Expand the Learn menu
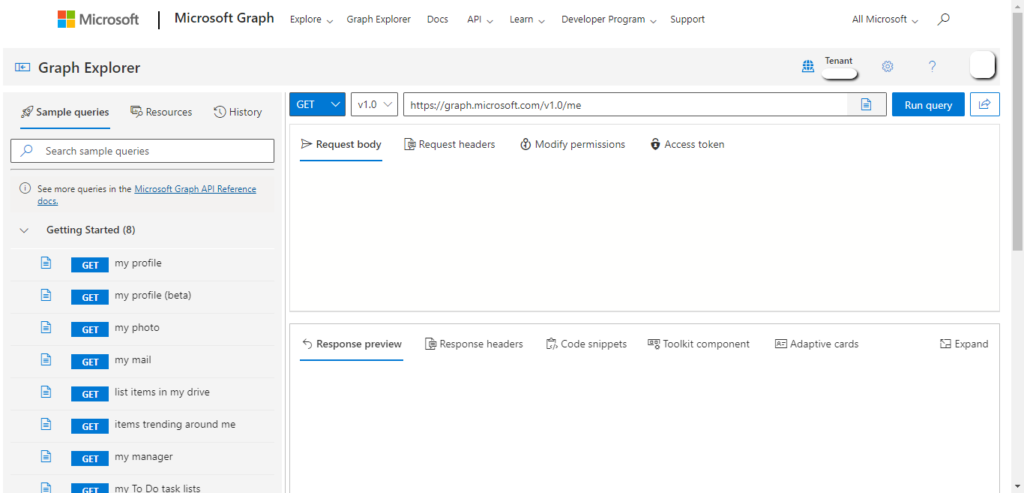Image resolution: width=1024 pixels, height=493 pixels. click(x=527, y=20)
